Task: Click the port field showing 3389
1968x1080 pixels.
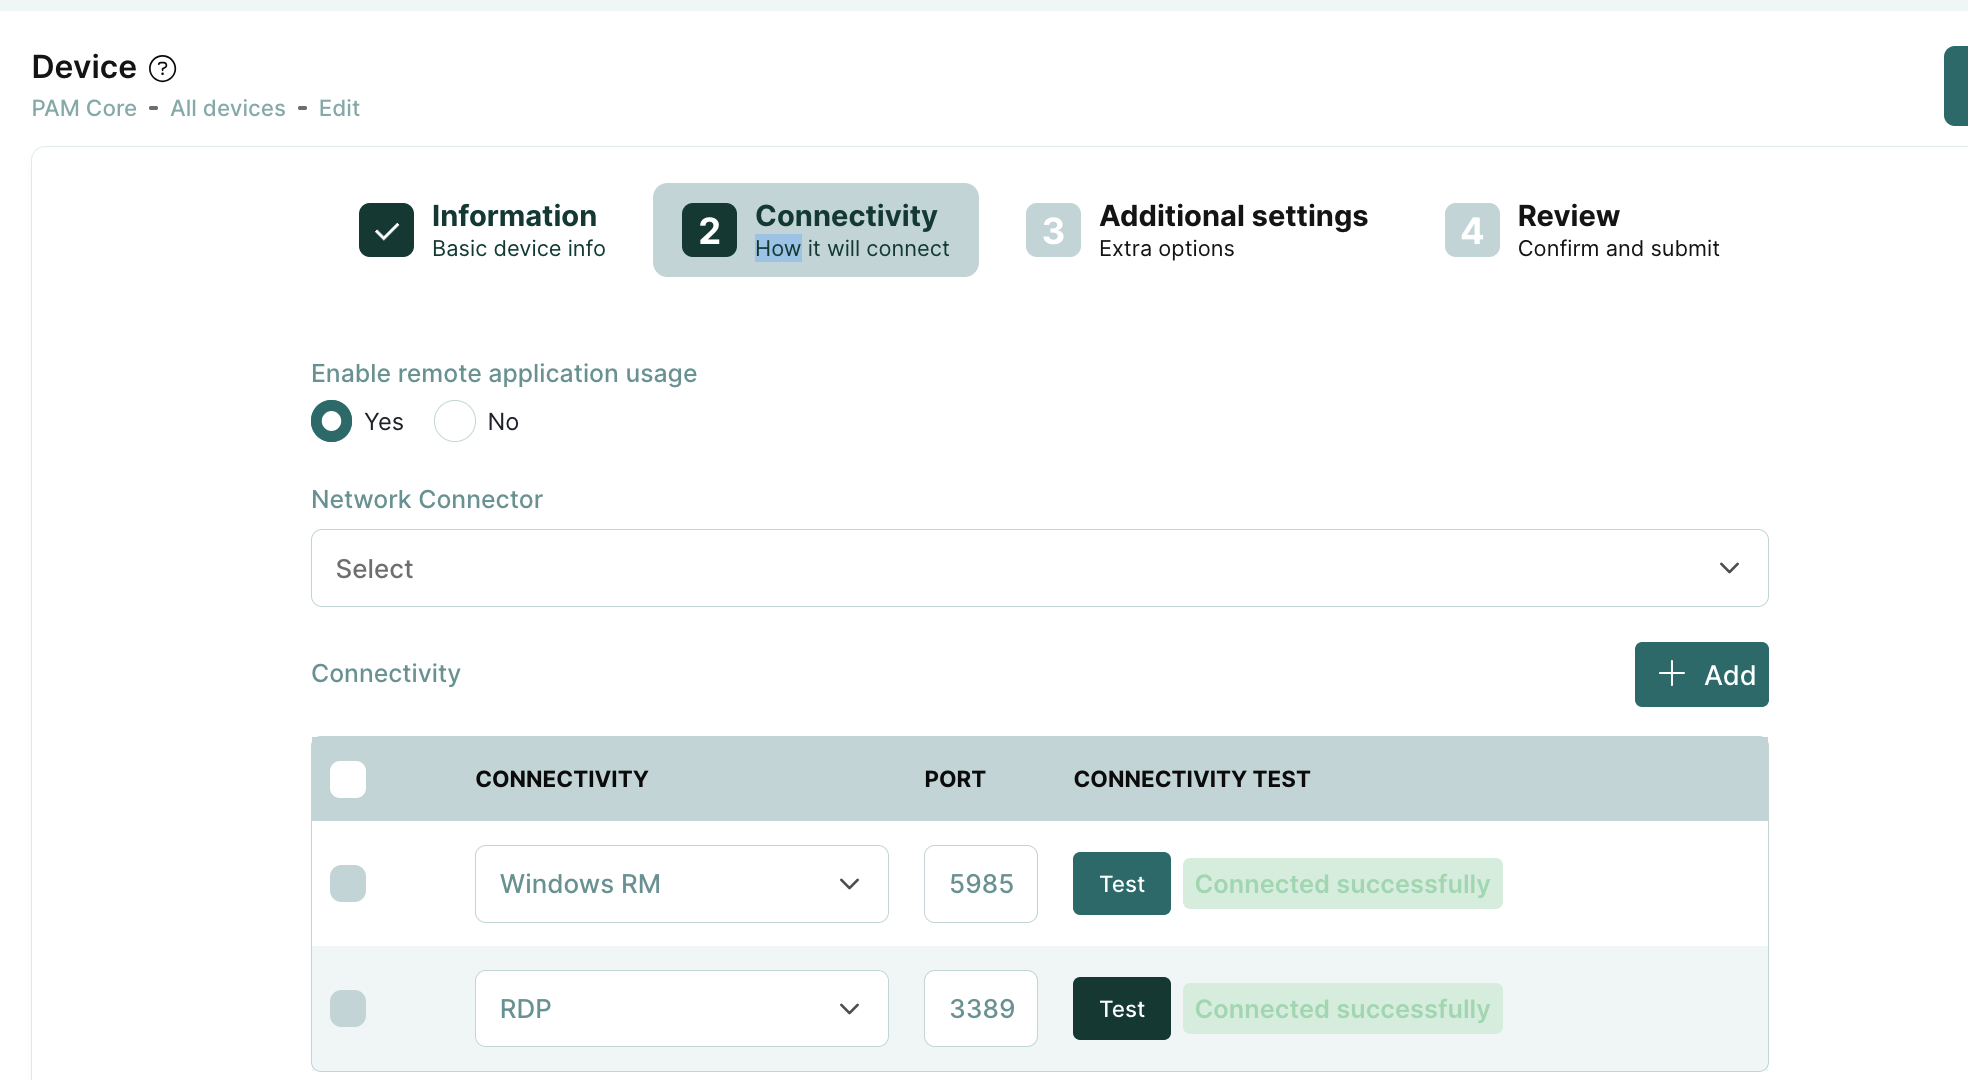Action: pos(981,1008)
